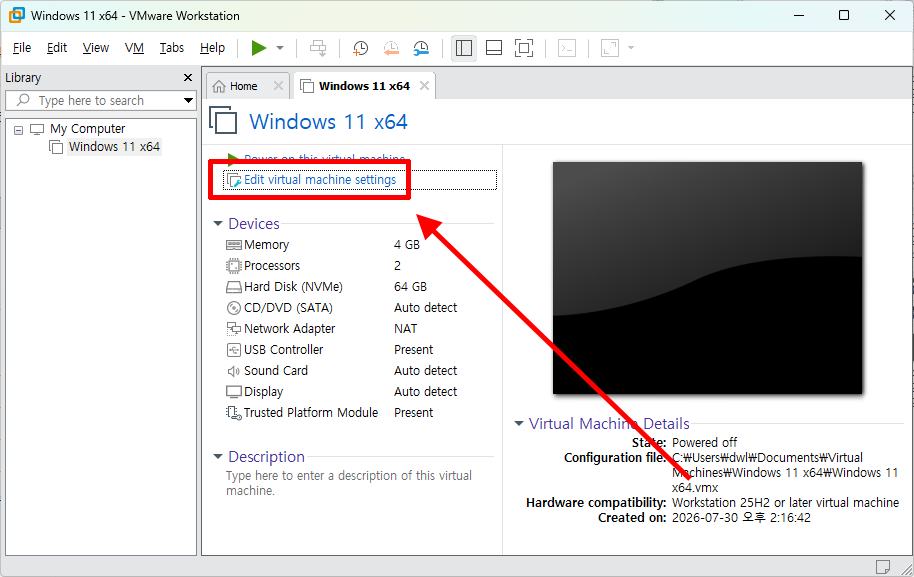Click the Memory device icon
The image size is (914, 577).
point(234,245)
